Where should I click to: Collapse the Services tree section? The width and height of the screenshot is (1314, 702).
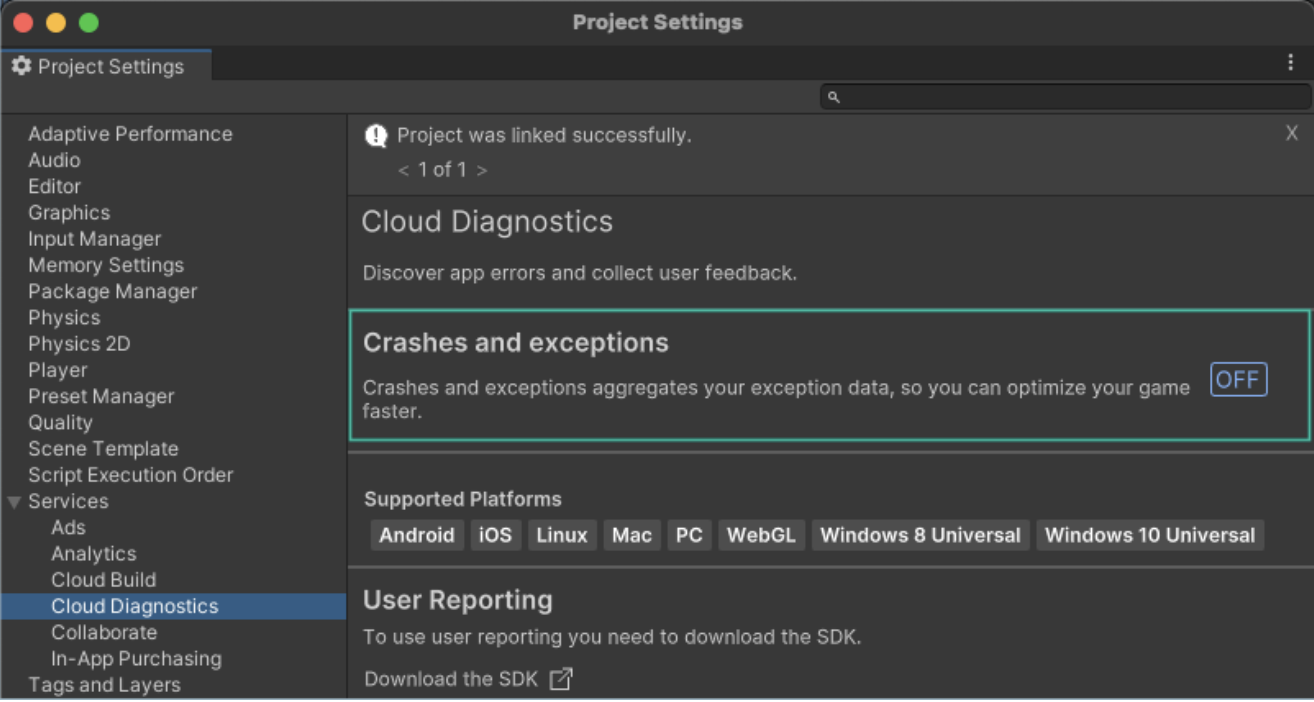point(14,502)
